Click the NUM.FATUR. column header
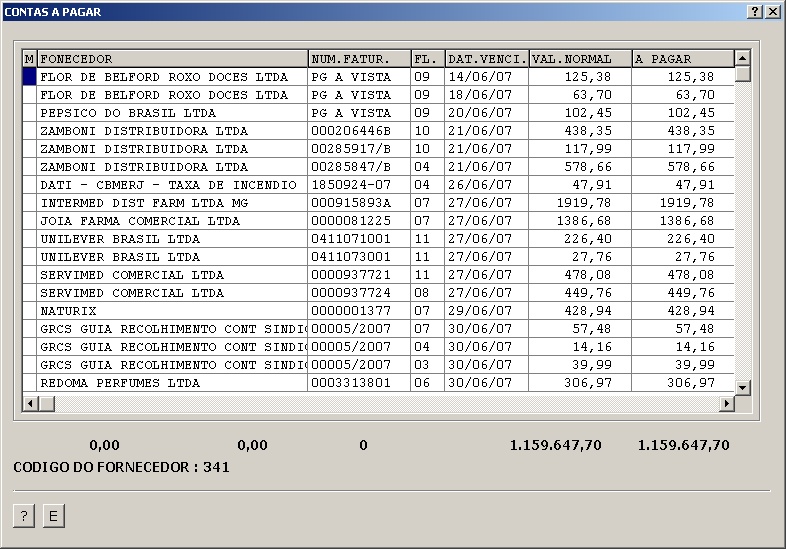Viewport: 786px width, 549px height. [x=359, y=59]
